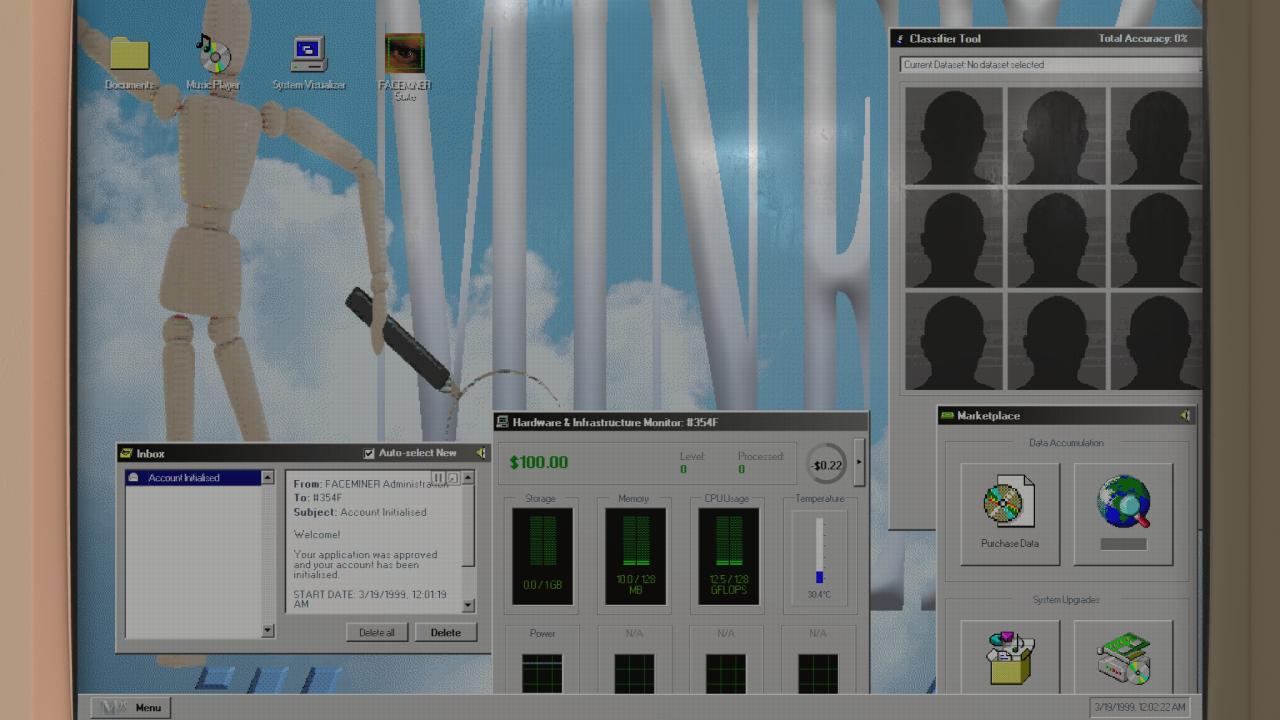The image size is (1280, 720).
Task: Launch the FACEMINER Suite eye icon
Action: coord(405,55)
